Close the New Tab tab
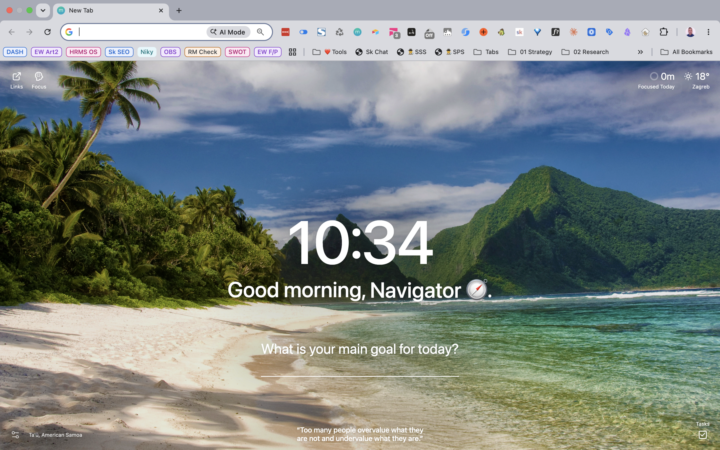Screen dimensions: 720x450 [x=161, y=10]
